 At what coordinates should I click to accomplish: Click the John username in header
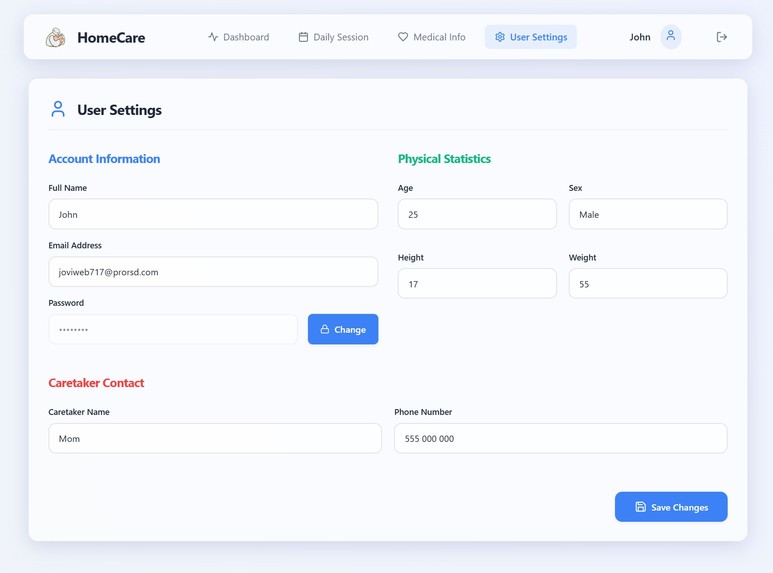pyautogui.click(x=640, y=37)
